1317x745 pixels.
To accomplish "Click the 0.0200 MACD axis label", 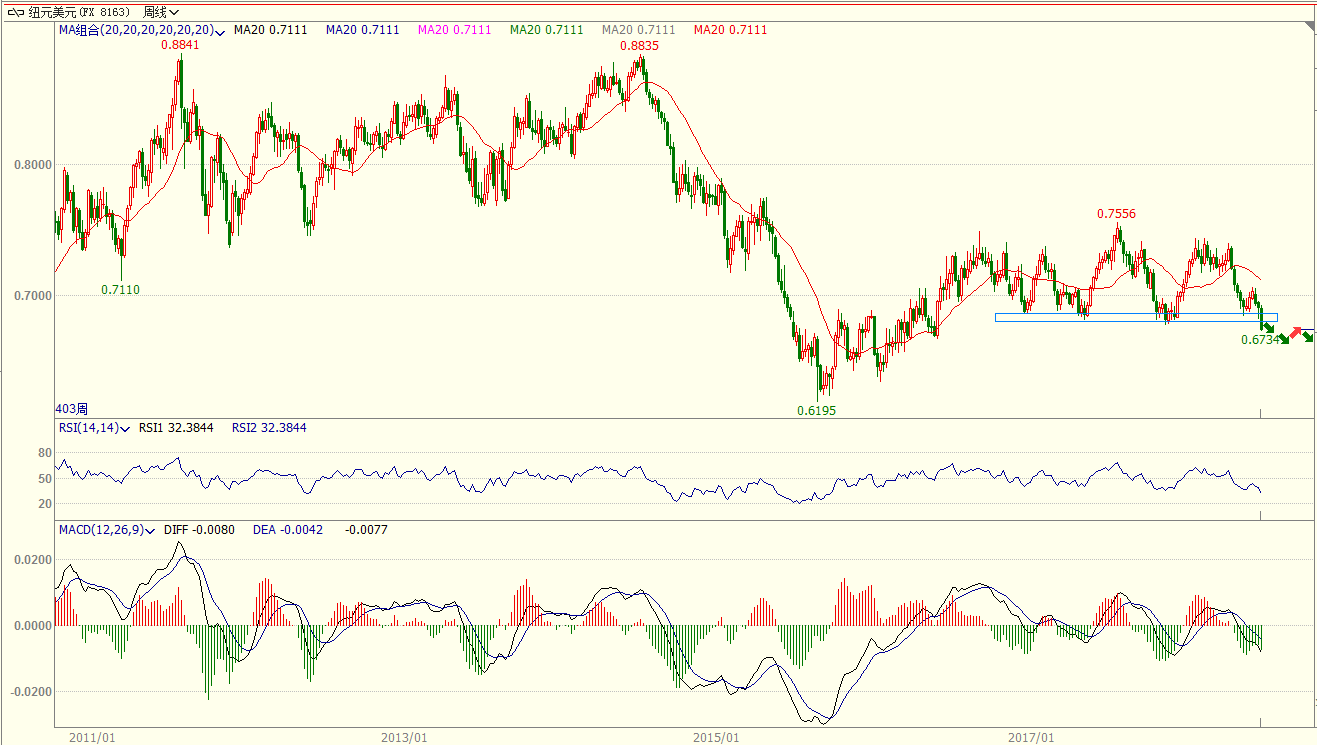I will [x=31, y=559].
